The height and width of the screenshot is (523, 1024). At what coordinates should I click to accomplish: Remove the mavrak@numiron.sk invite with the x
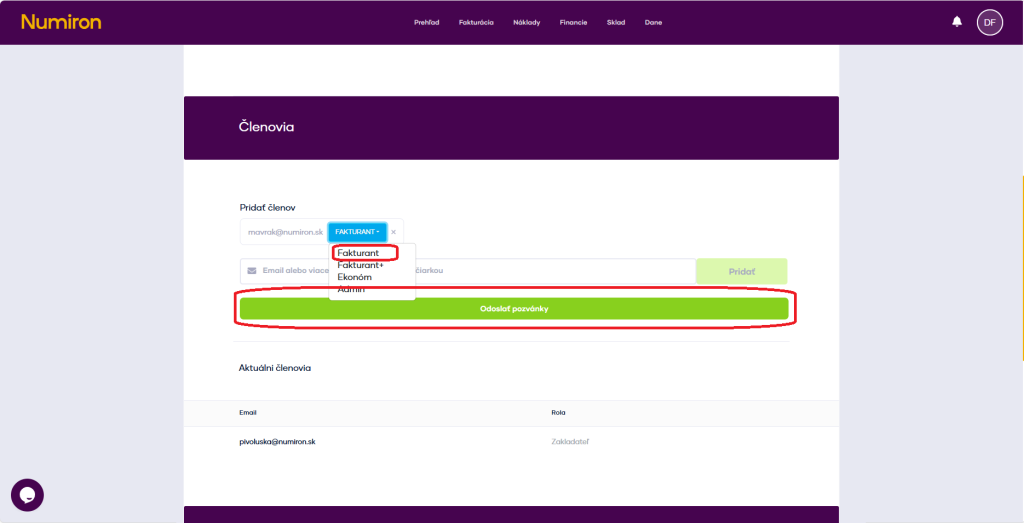coord(393,232)
